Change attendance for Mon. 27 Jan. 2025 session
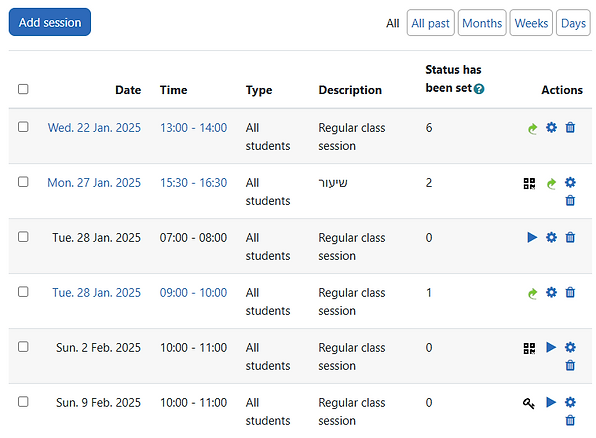Image resolution: width=596 pixels, height=438 pixels. pyautogui.click(x=552, y=184)
